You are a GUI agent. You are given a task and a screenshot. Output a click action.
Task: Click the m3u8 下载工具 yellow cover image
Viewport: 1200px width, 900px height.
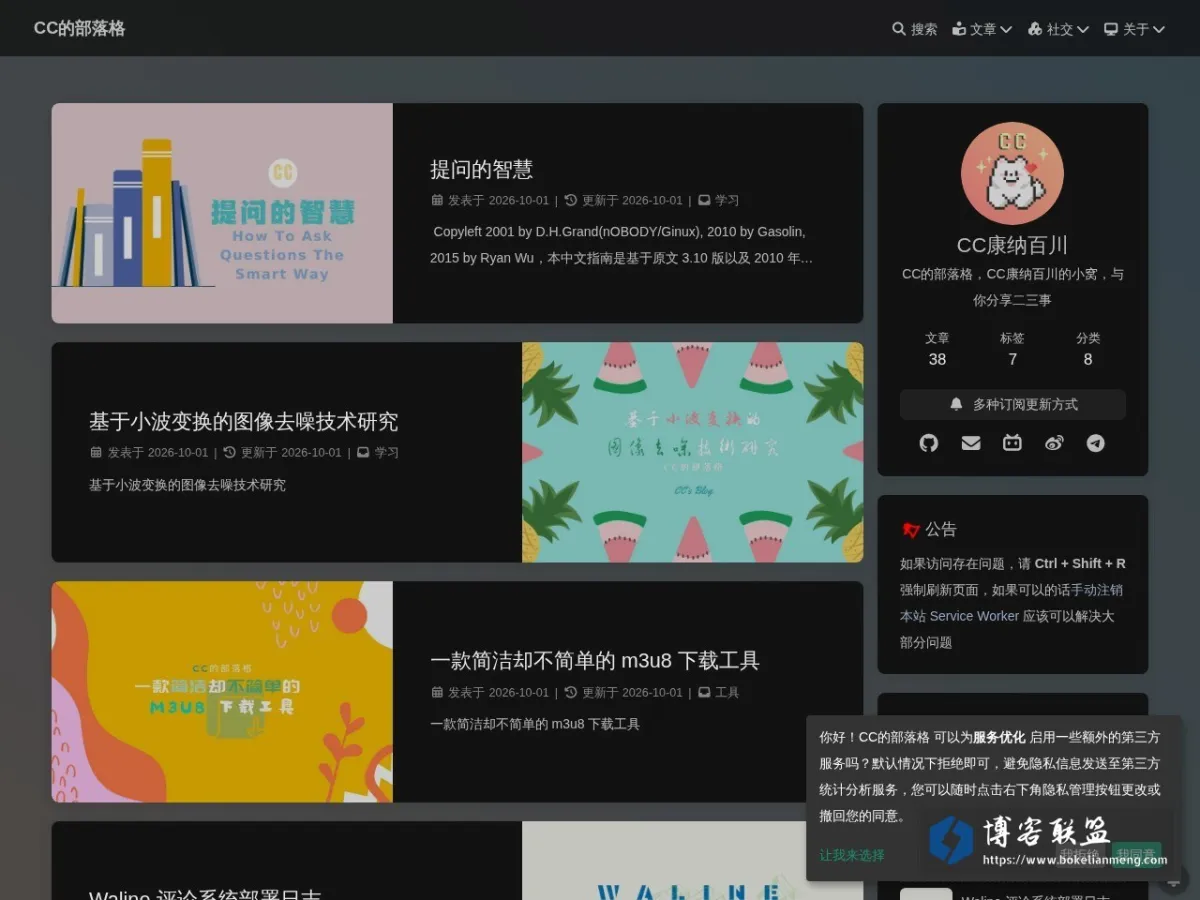[222, 692]
